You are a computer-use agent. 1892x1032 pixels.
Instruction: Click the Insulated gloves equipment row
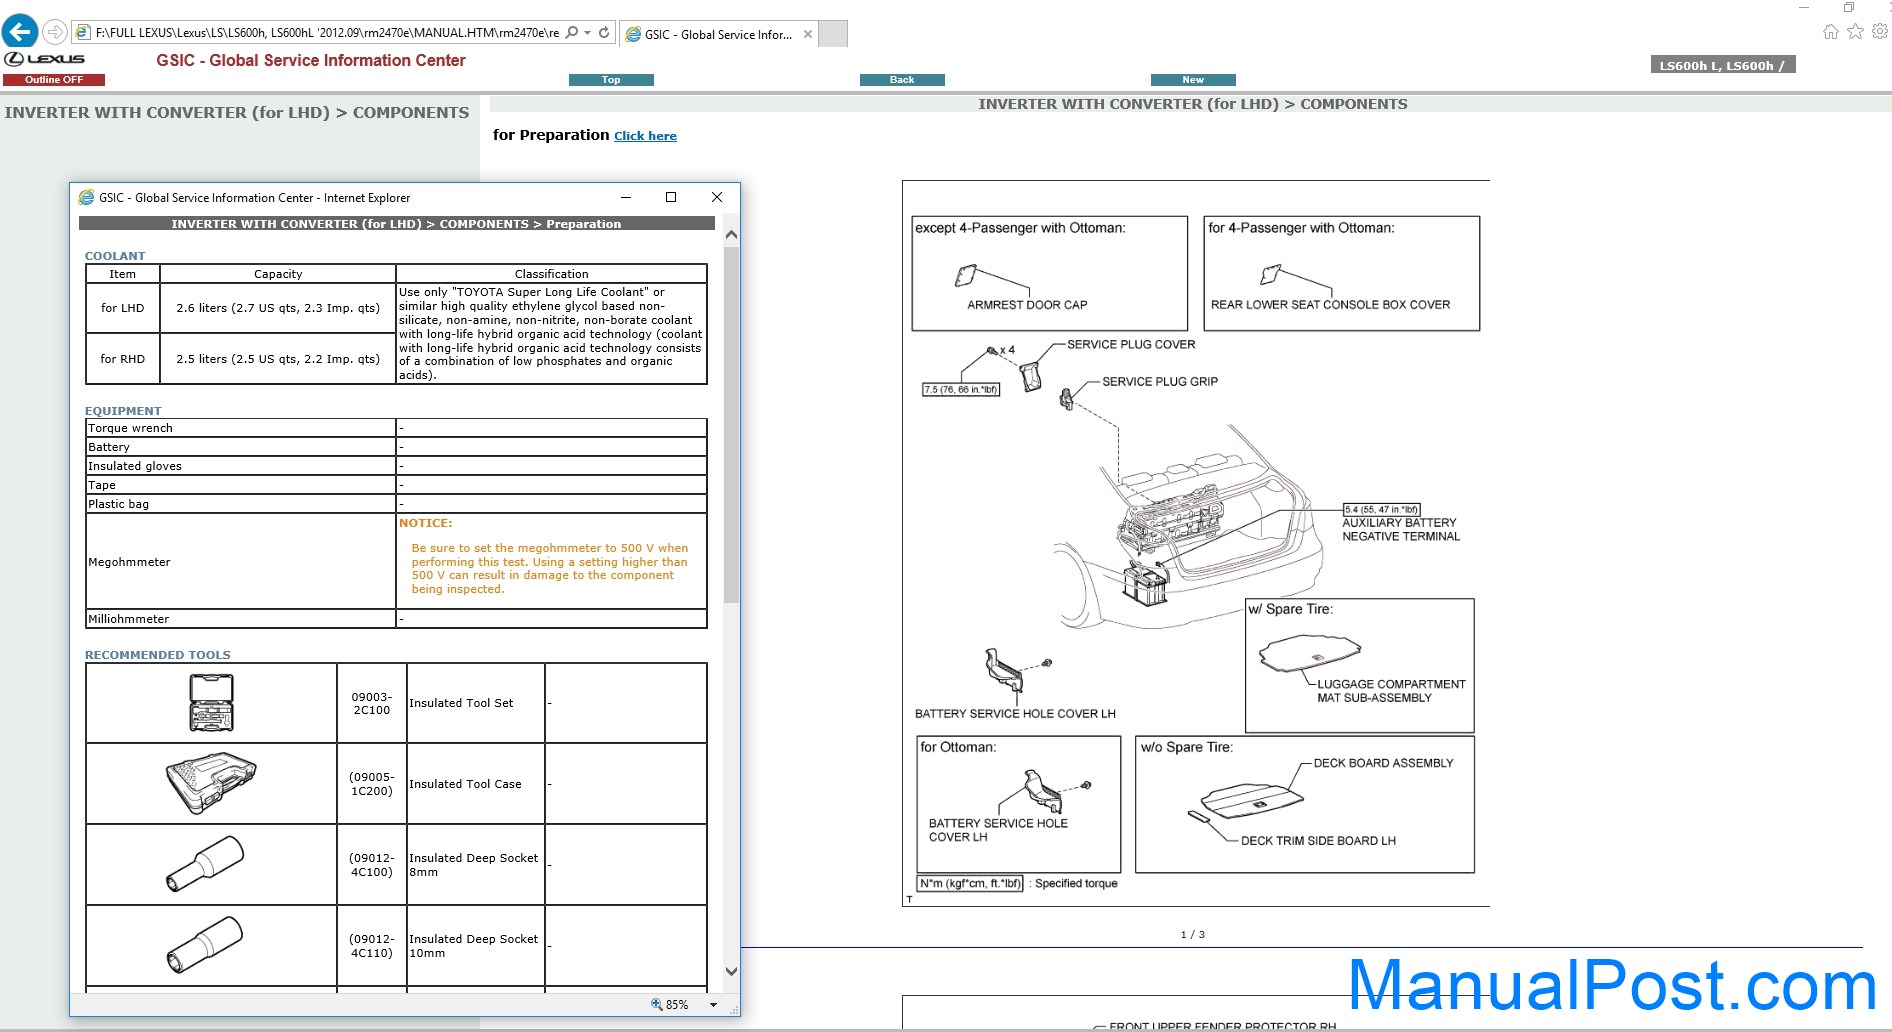(396, 466)
